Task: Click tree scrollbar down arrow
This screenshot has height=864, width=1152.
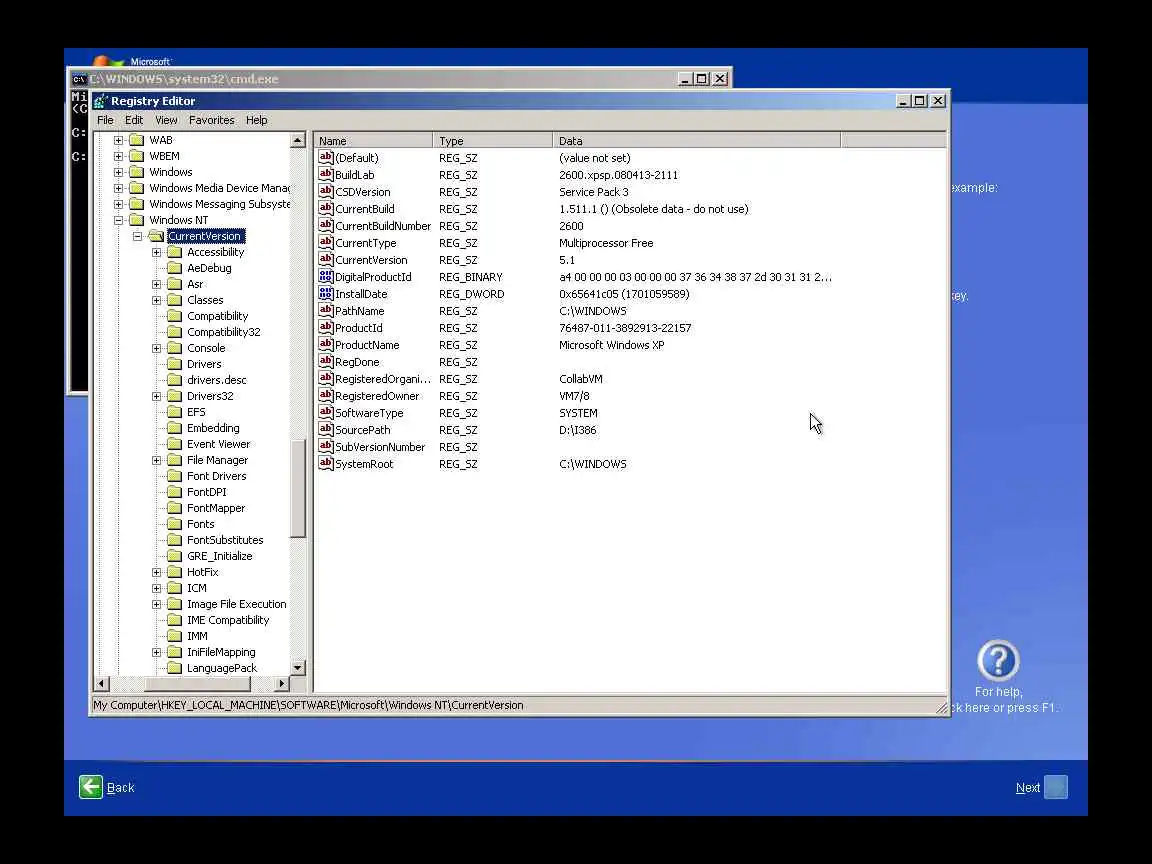Action: pyautogui.click(x=298, y=668)
